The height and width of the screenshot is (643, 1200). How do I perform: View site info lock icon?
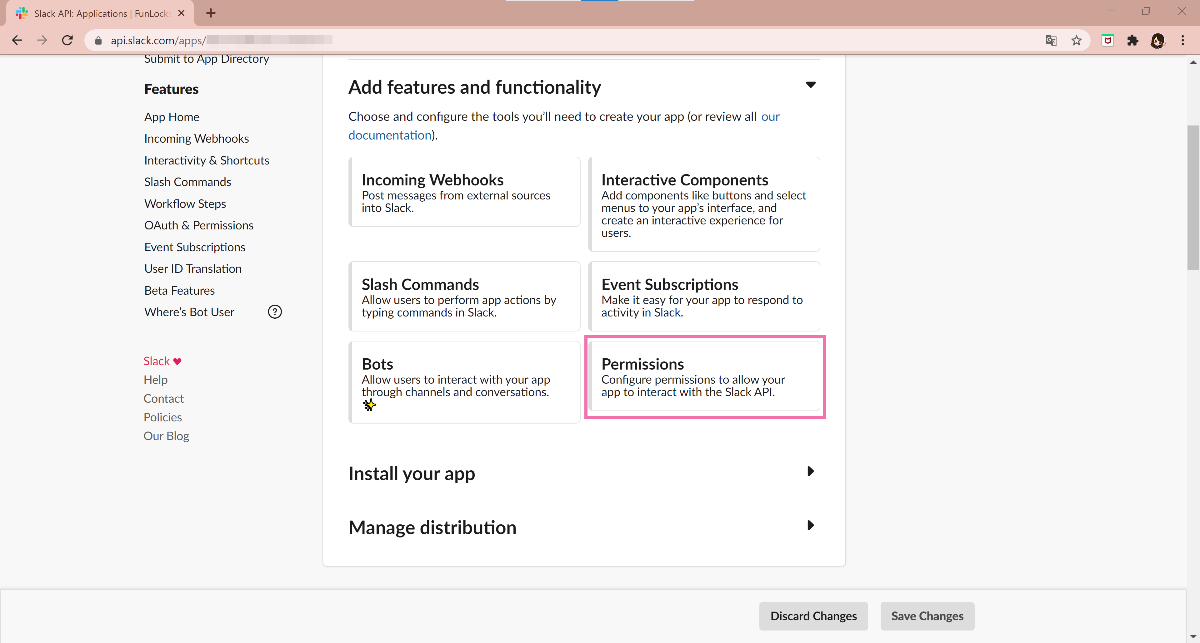point(97,41)
